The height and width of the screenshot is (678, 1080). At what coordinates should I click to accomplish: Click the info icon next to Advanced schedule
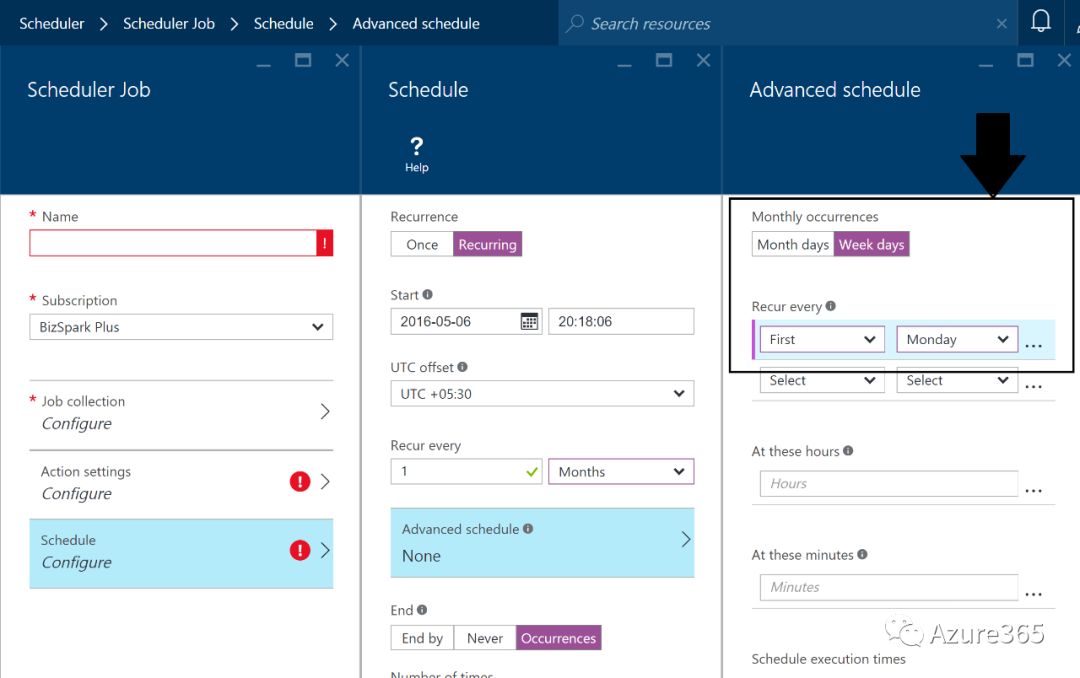(528, 529)
